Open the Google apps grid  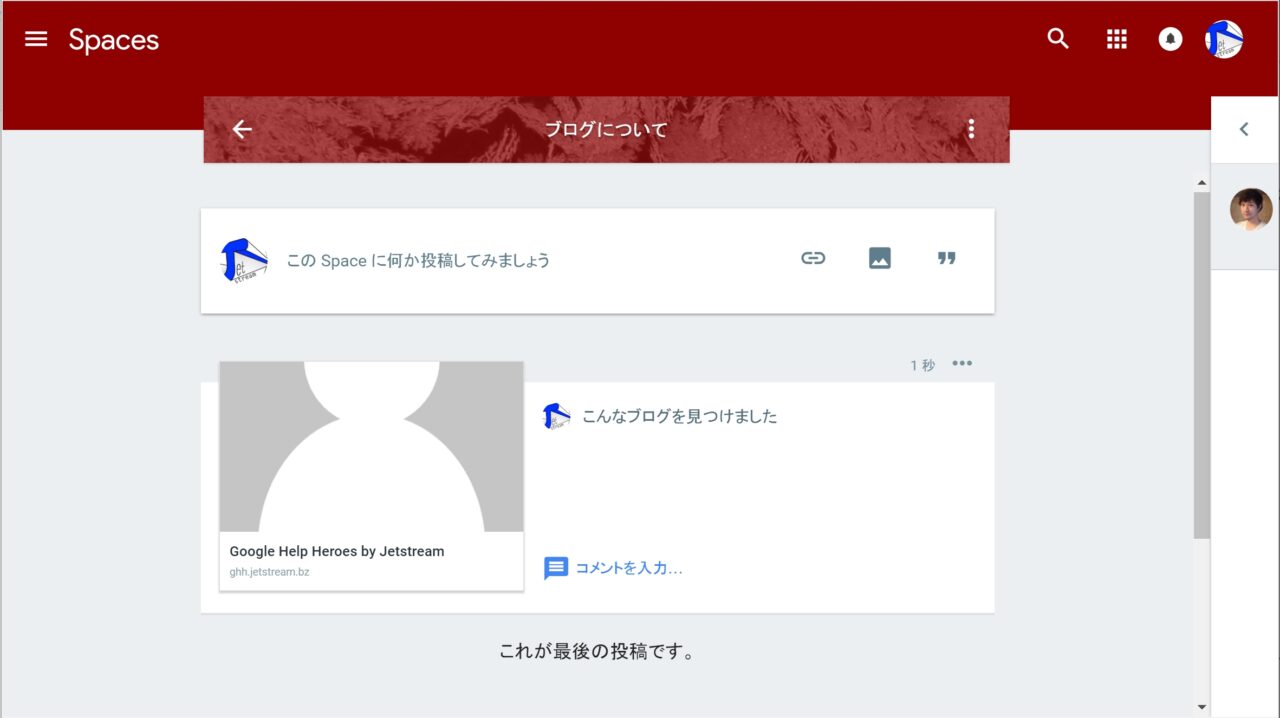(x=1116, y=39)
